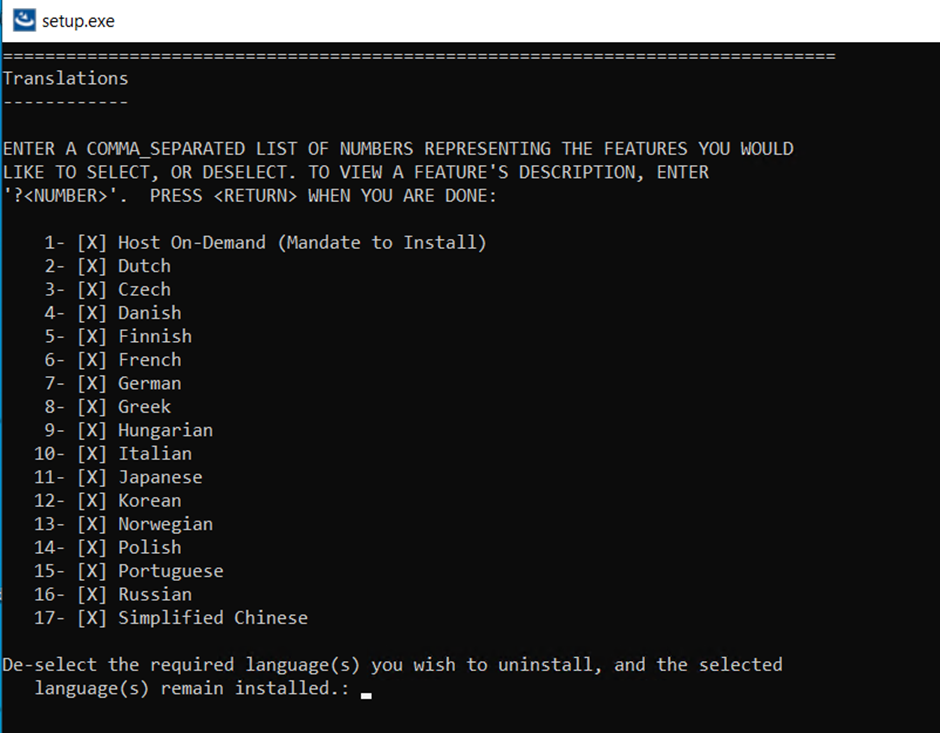Click the setup.exe window title text
Viewport: 940px width, 733px height.
pyautogui.click(x=78, y=20)
